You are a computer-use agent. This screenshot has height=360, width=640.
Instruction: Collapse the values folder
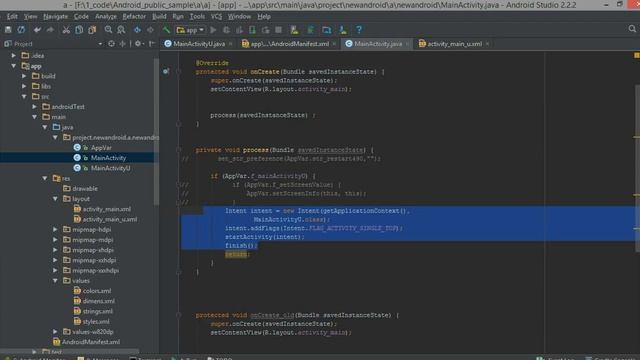55,280
